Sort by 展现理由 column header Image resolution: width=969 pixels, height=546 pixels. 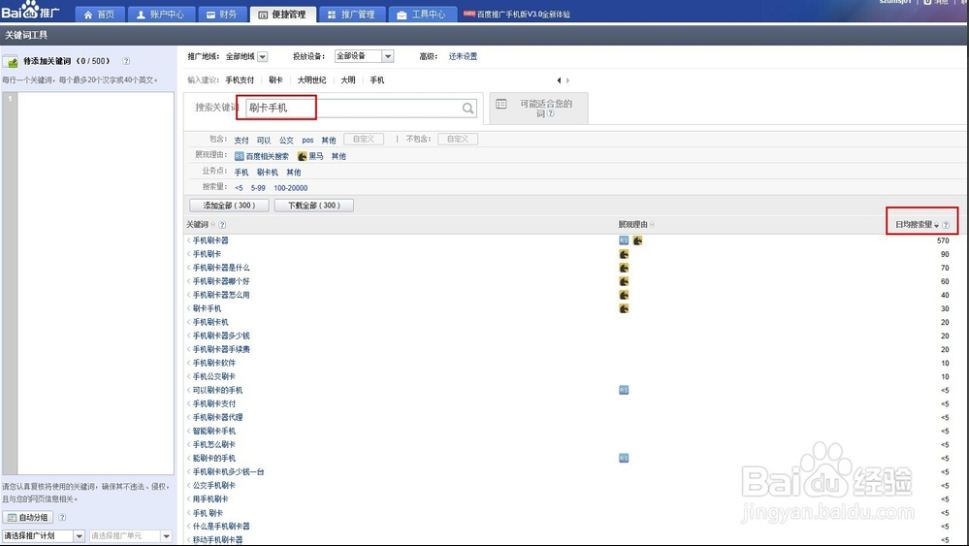[636, 225]
